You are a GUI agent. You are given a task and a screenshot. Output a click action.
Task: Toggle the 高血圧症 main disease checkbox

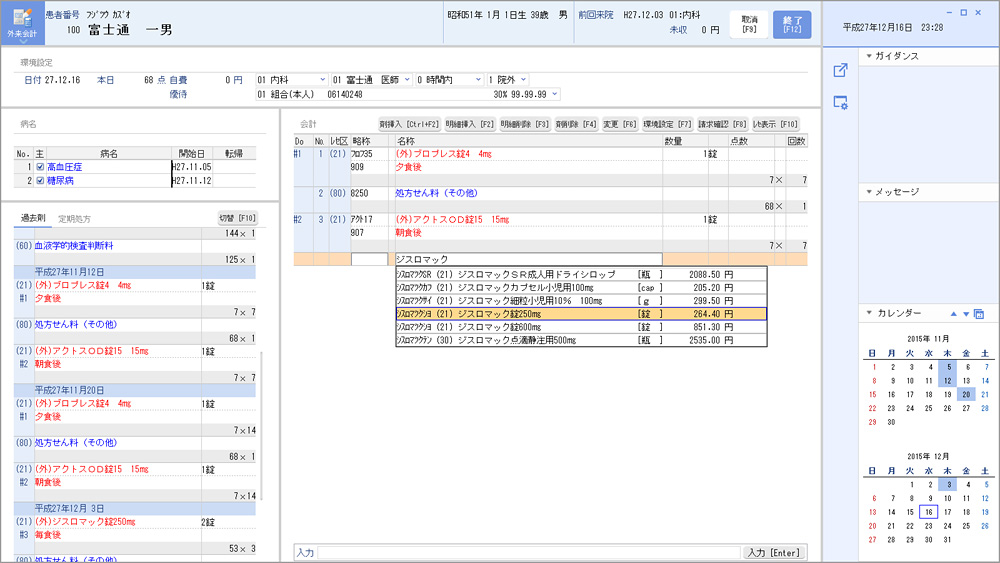[x=39, y=167]
